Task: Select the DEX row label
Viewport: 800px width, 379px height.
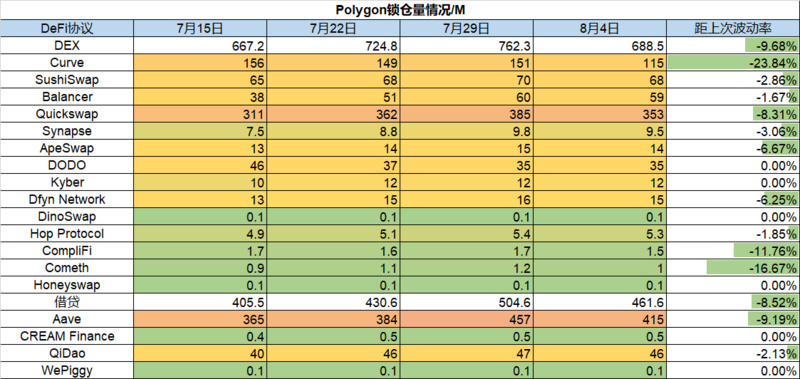Action: (x=67, y=45)
